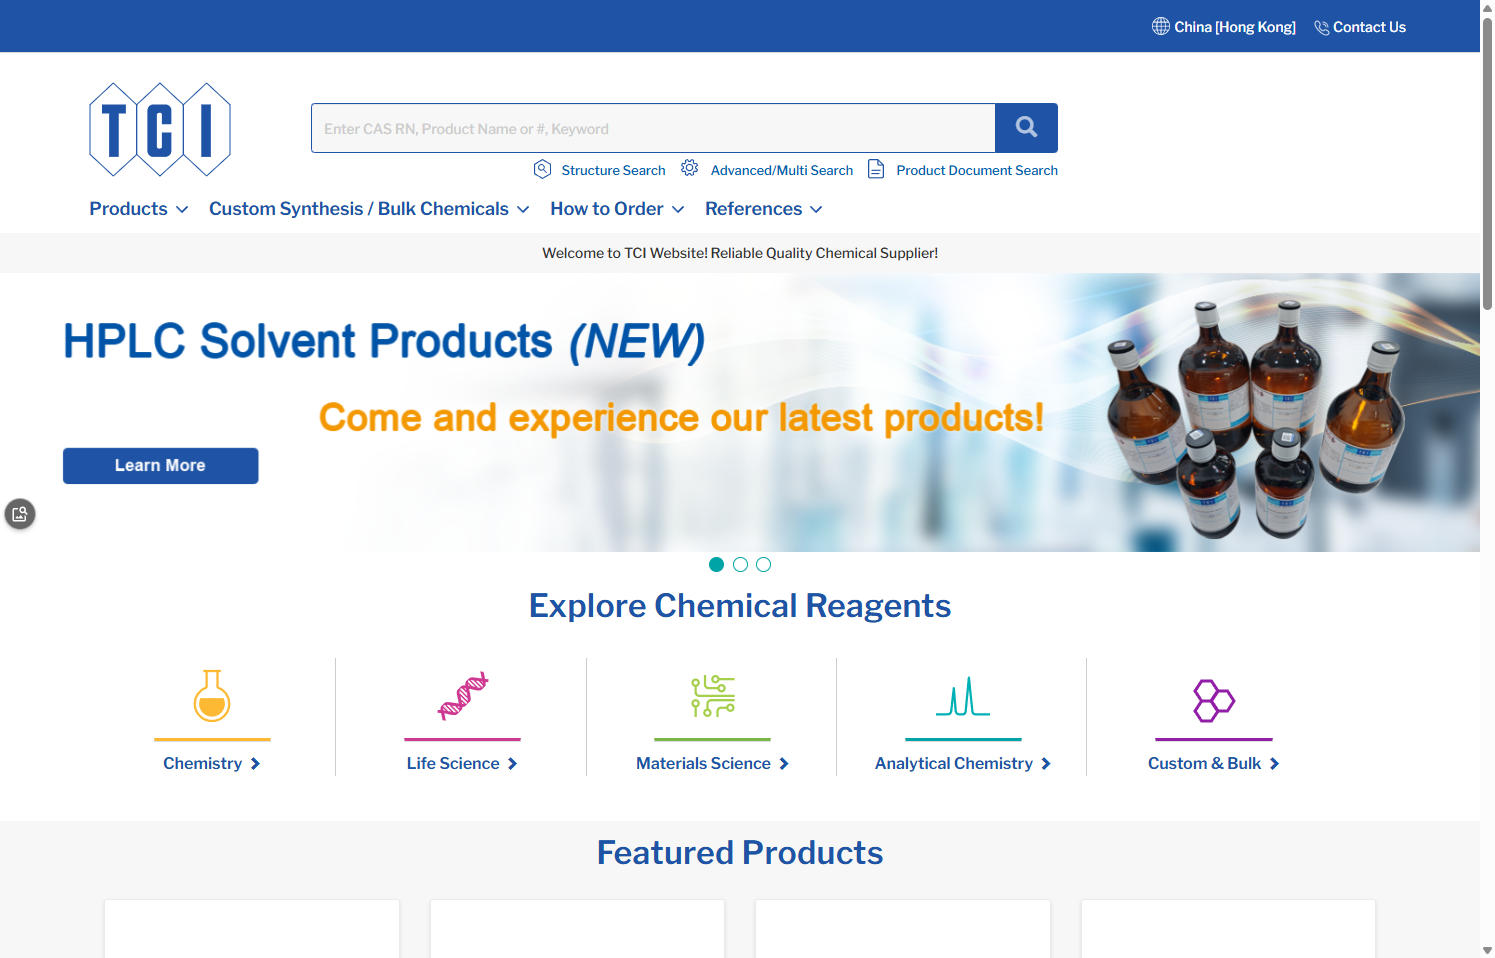This screenshot has width=1495, height=958.
Task: Click the Explore Chemical Reagents heading
Action: click(x=740, y=606)
